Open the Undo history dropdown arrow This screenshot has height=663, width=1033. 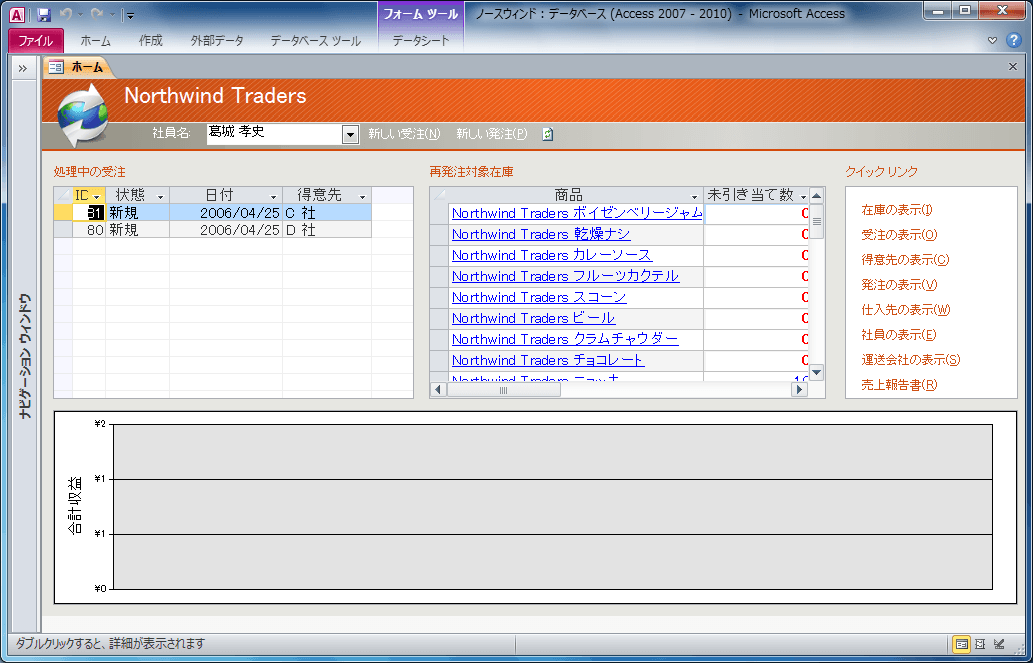coord(80,14)
